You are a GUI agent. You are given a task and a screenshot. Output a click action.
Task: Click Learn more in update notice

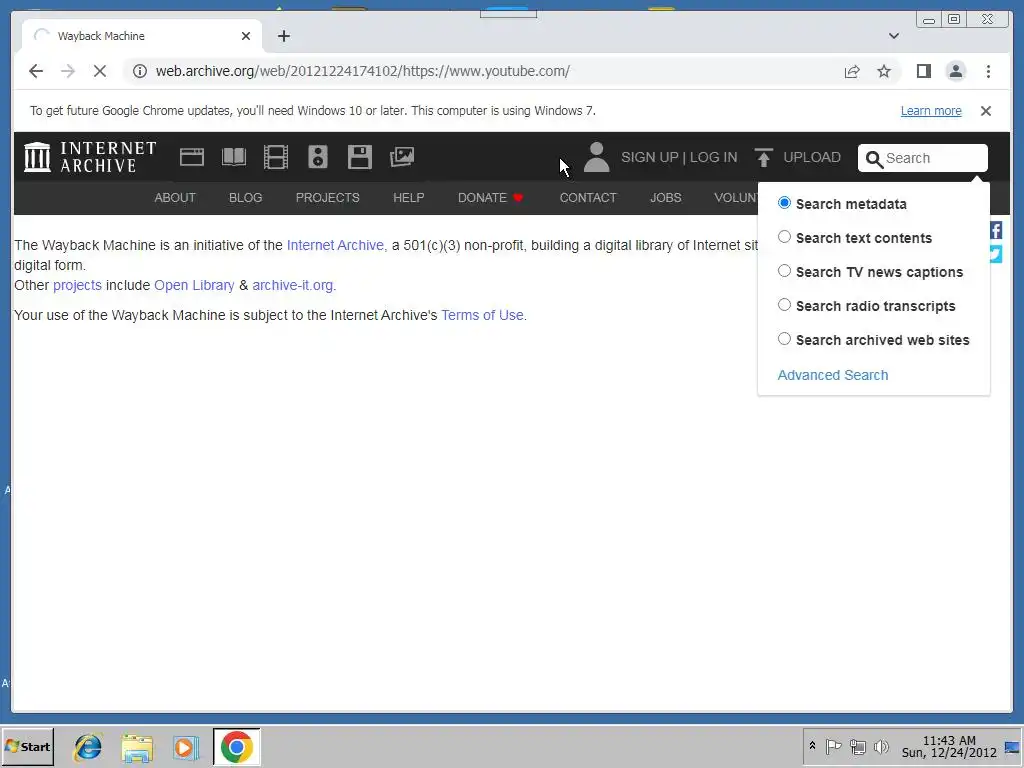931,111
